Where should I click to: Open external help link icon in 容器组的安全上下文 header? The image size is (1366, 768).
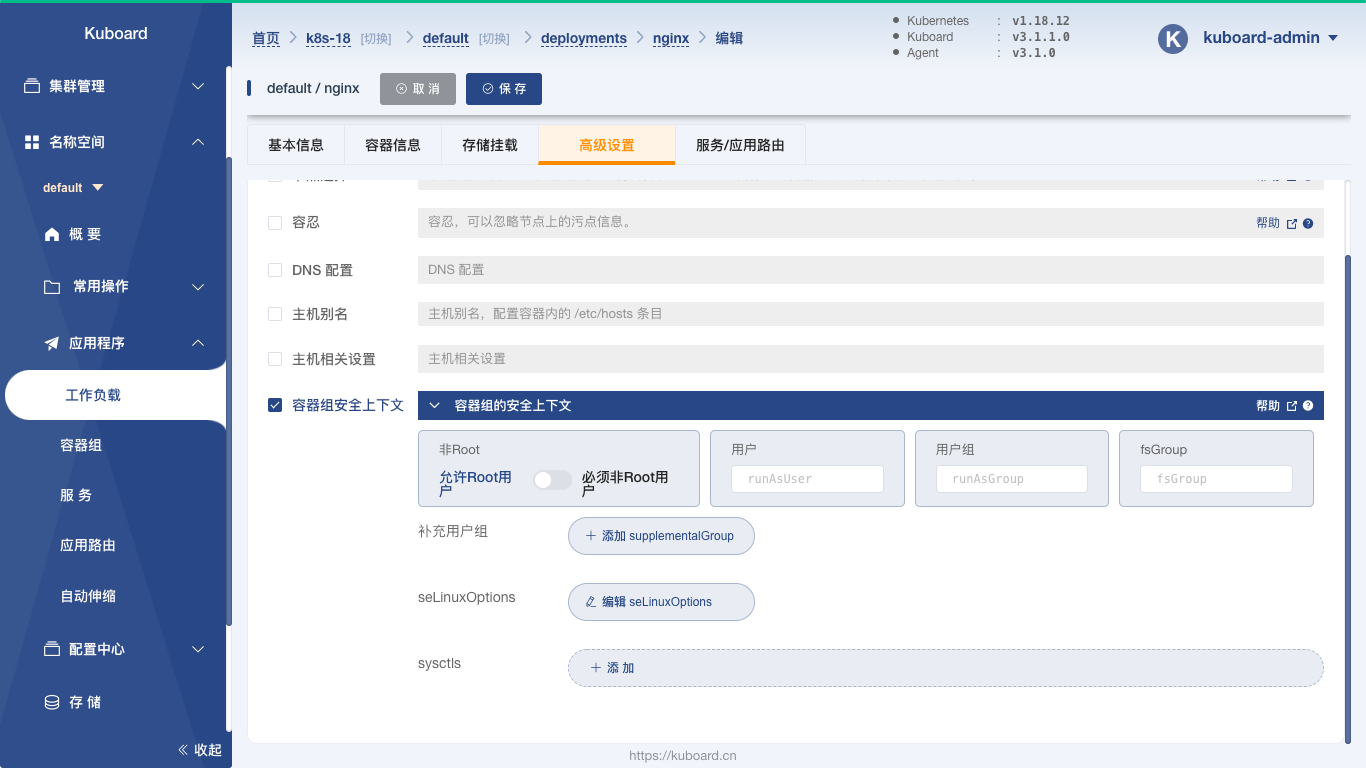pyautogui.click(x=1292, y=406)
